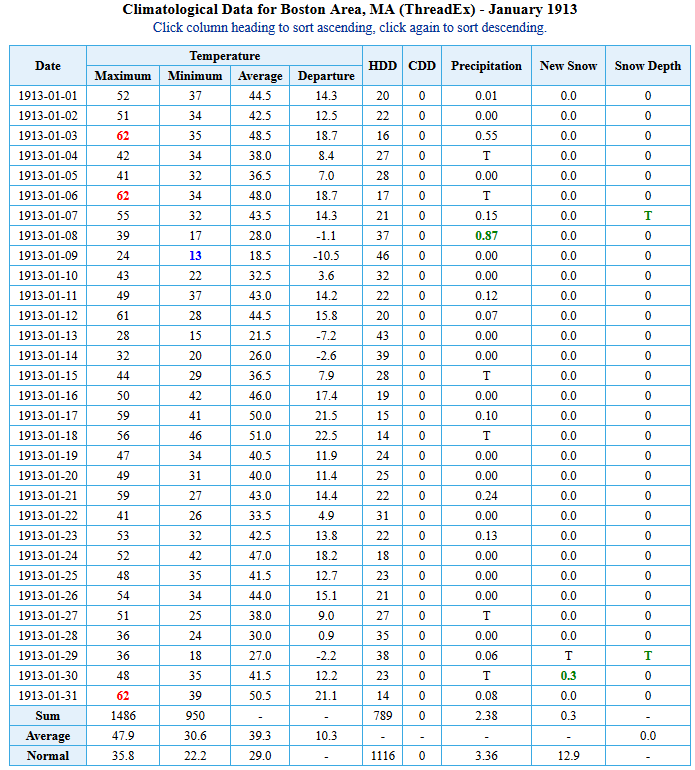Click the Temperature group header

(224, 56)
